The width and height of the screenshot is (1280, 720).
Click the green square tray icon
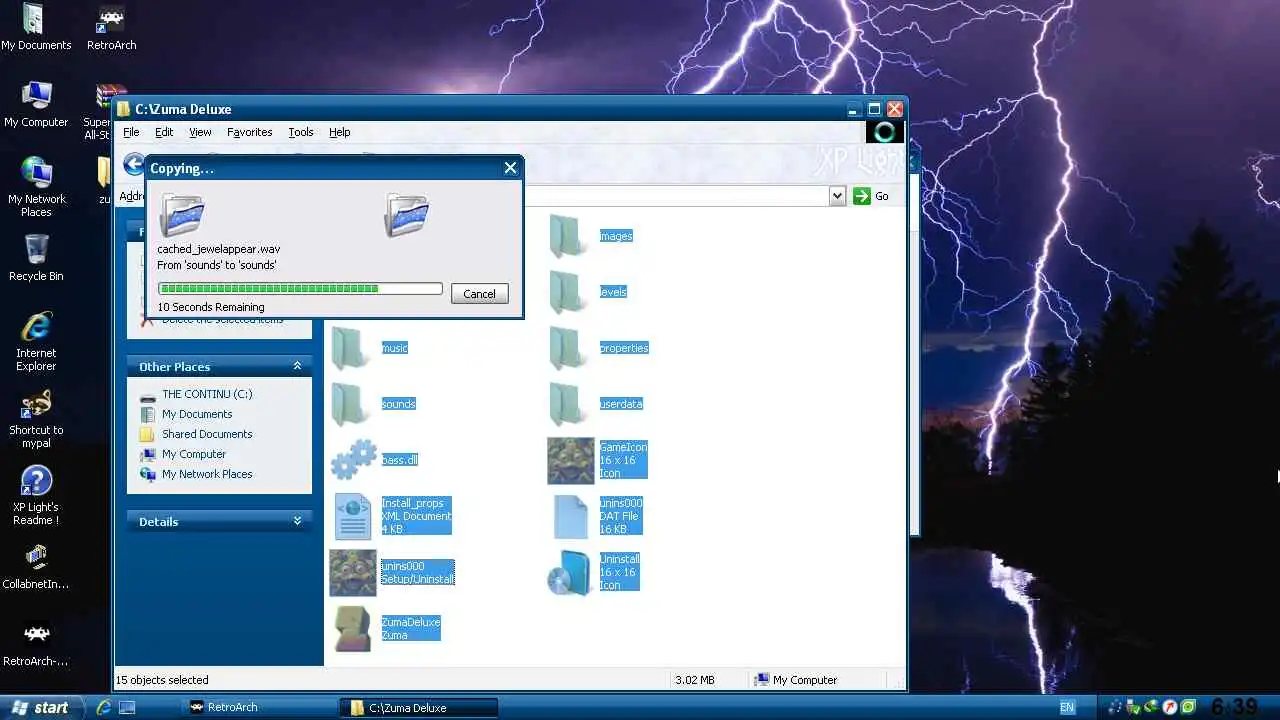(x=1188, y=708)
